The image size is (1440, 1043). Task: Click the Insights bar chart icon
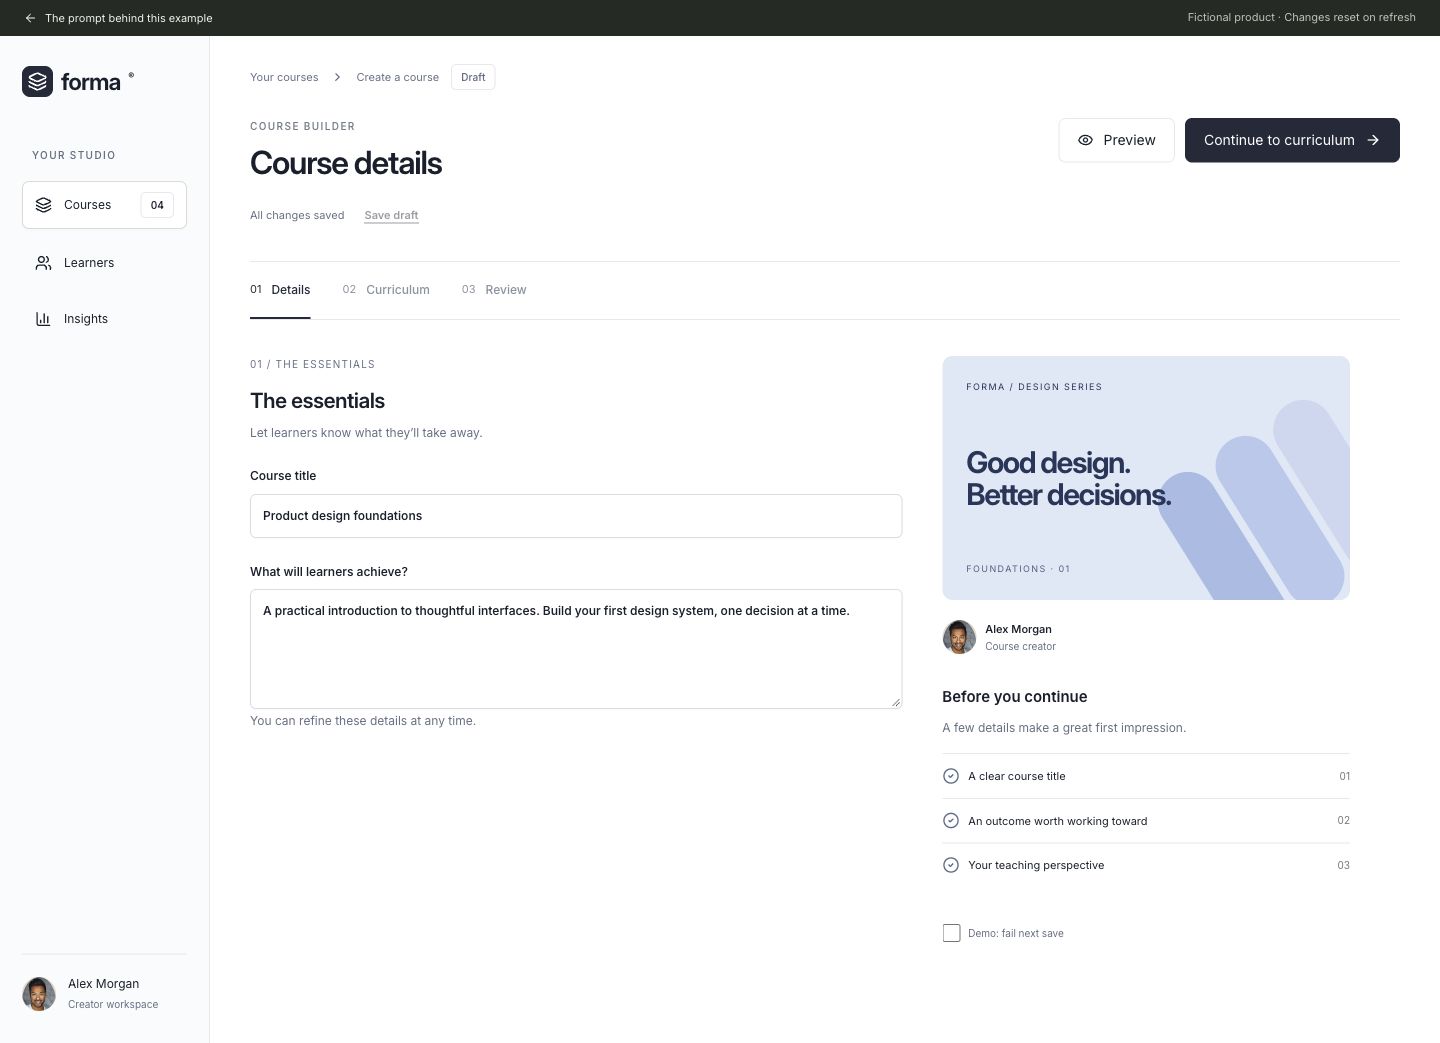[43, 319]
